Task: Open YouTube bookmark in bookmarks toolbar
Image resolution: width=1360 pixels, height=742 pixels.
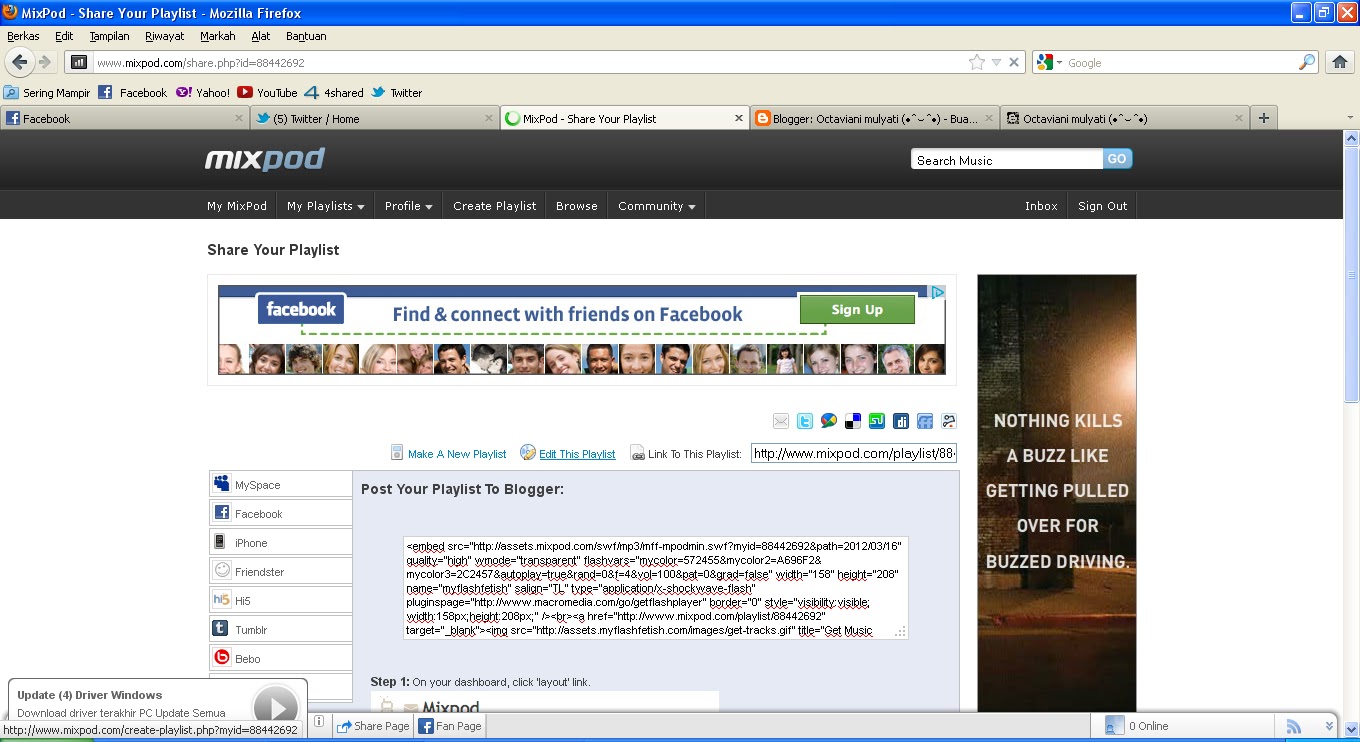Action: pos(267,92)
